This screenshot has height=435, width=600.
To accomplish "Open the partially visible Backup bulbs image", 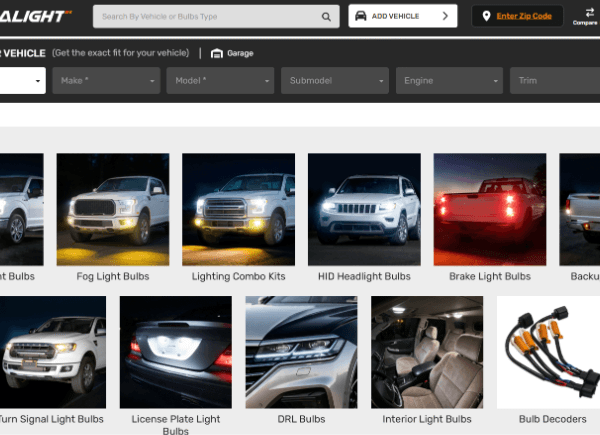I will [x=580, y=209].
